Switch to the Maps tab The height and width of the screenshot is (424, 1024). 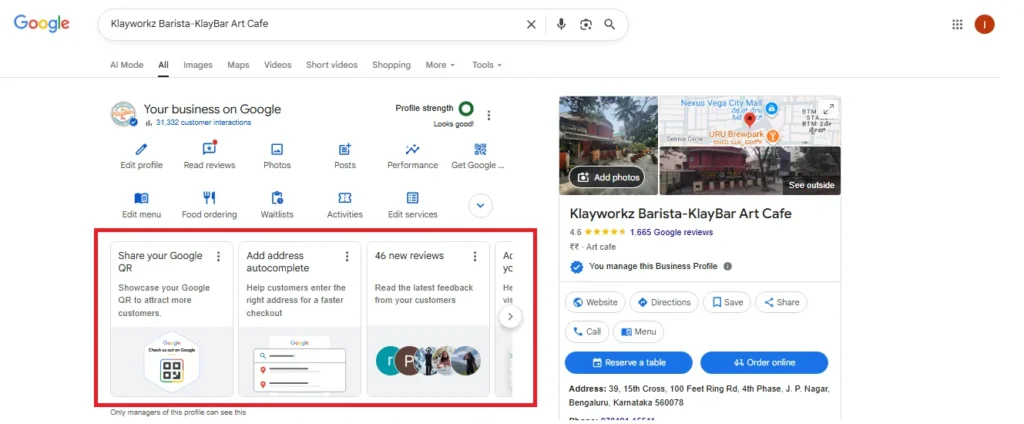tap(238, 65)
